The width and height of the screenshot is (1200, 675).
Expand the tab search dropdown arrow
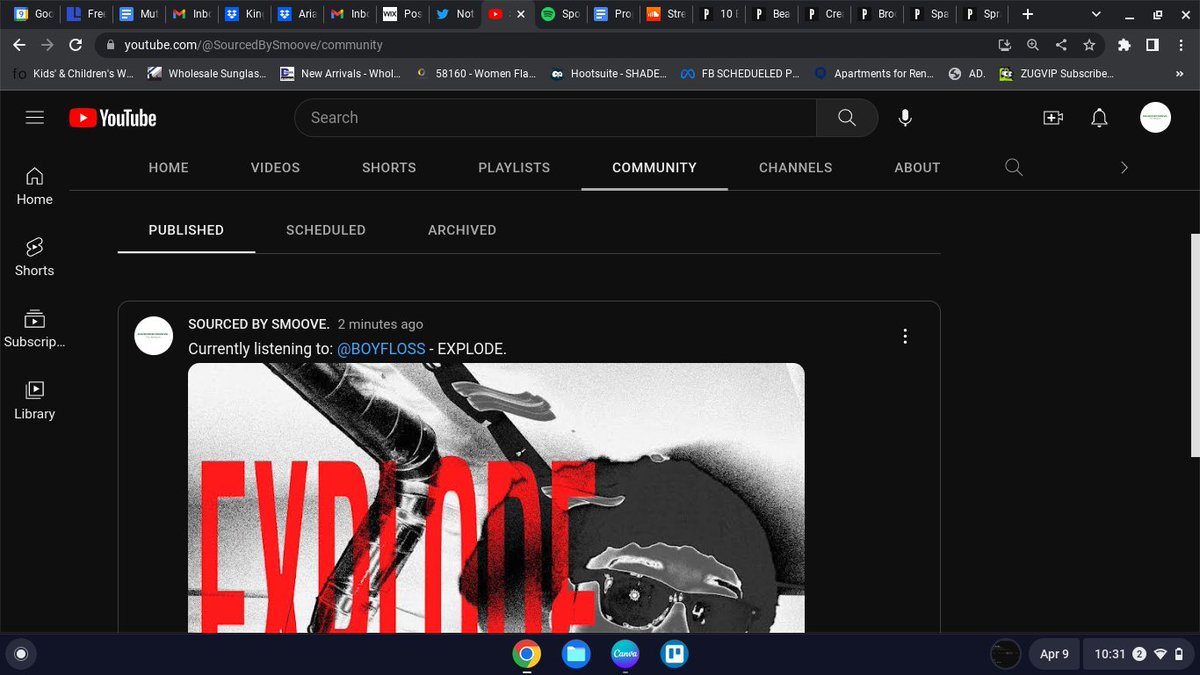coord(1096,14)
